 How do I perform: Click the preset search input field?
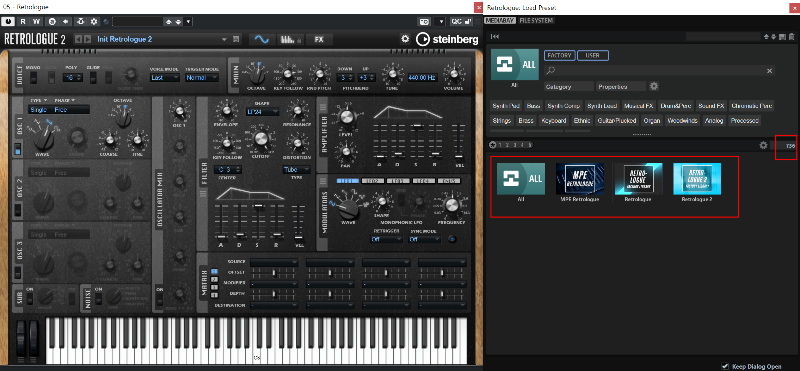pyautogui.click(x=656, y=70)
